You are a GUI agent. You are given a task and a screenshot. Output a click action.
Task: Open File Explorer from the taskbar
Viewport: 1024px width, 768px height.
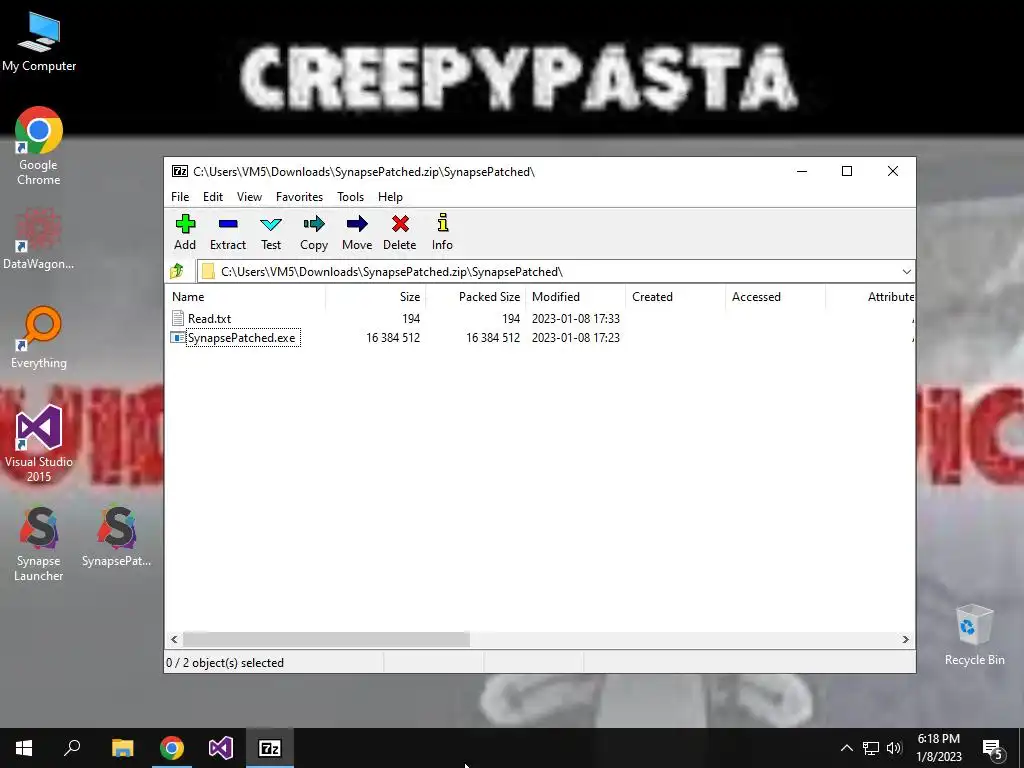[122, 748]
